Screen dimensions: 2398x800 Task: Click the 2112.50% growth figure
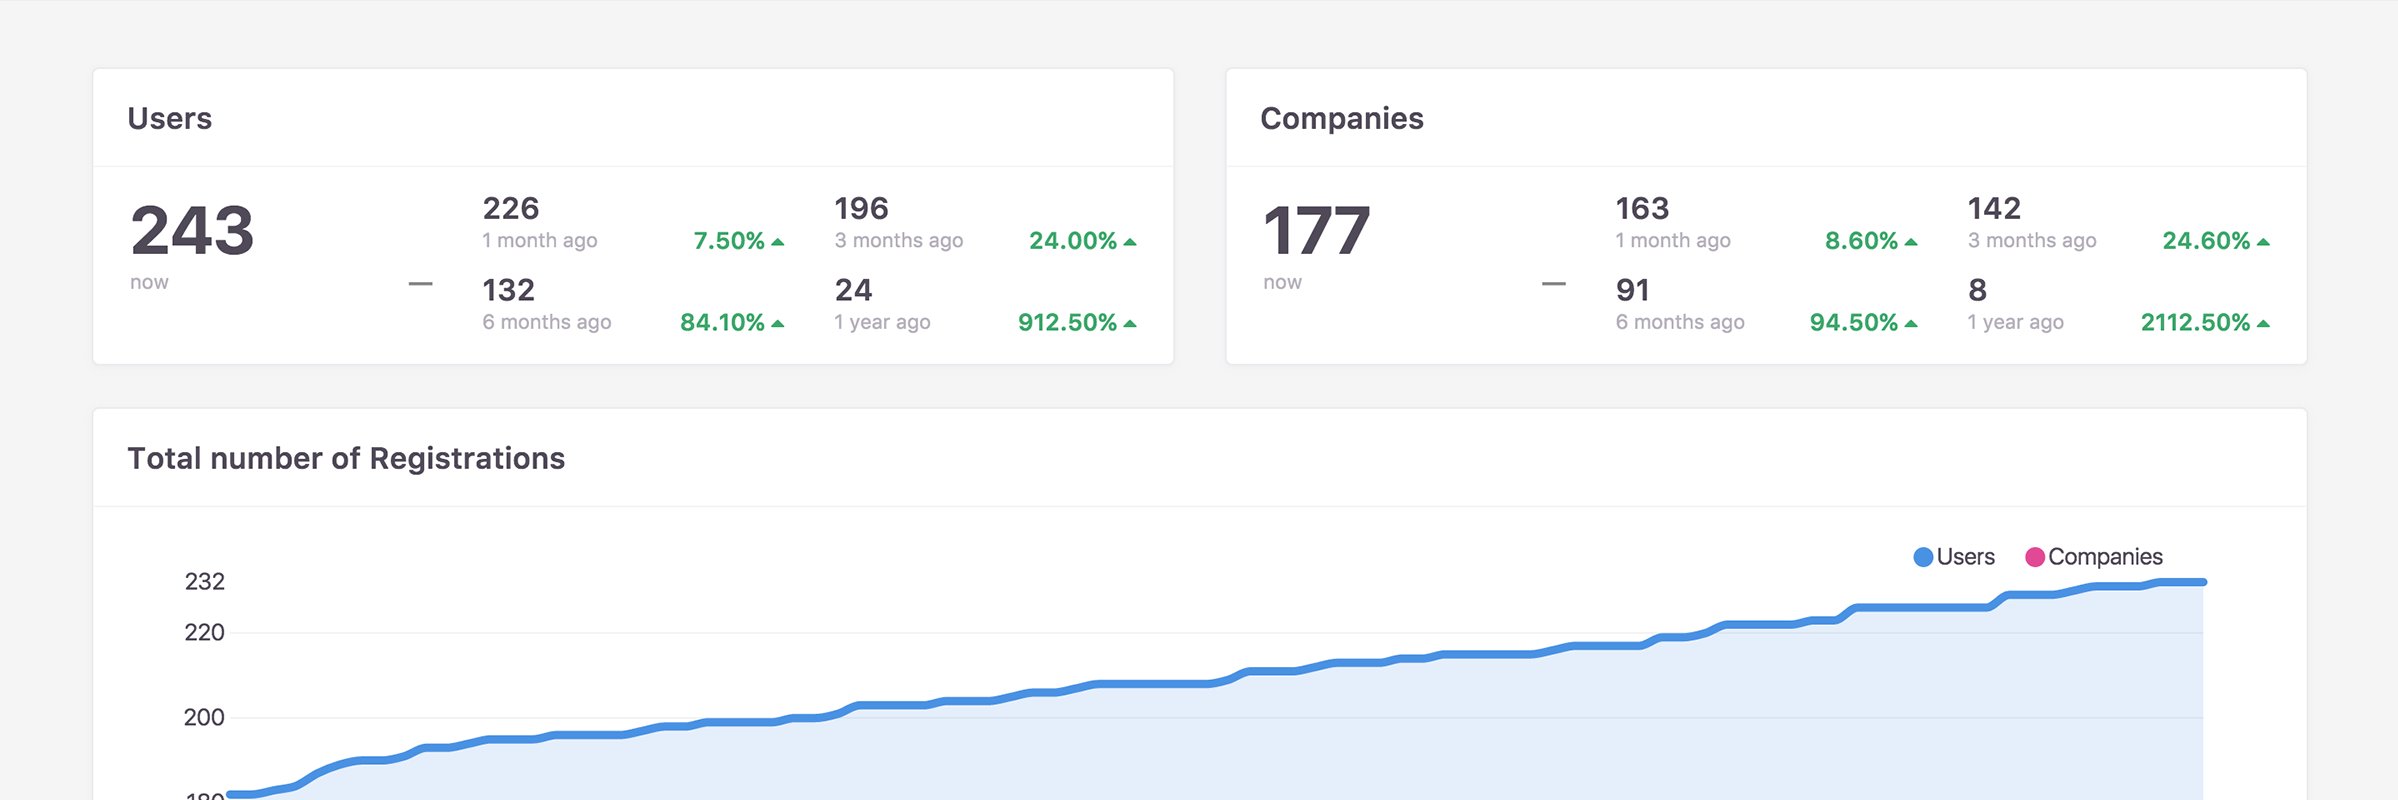pos(2195,323)
